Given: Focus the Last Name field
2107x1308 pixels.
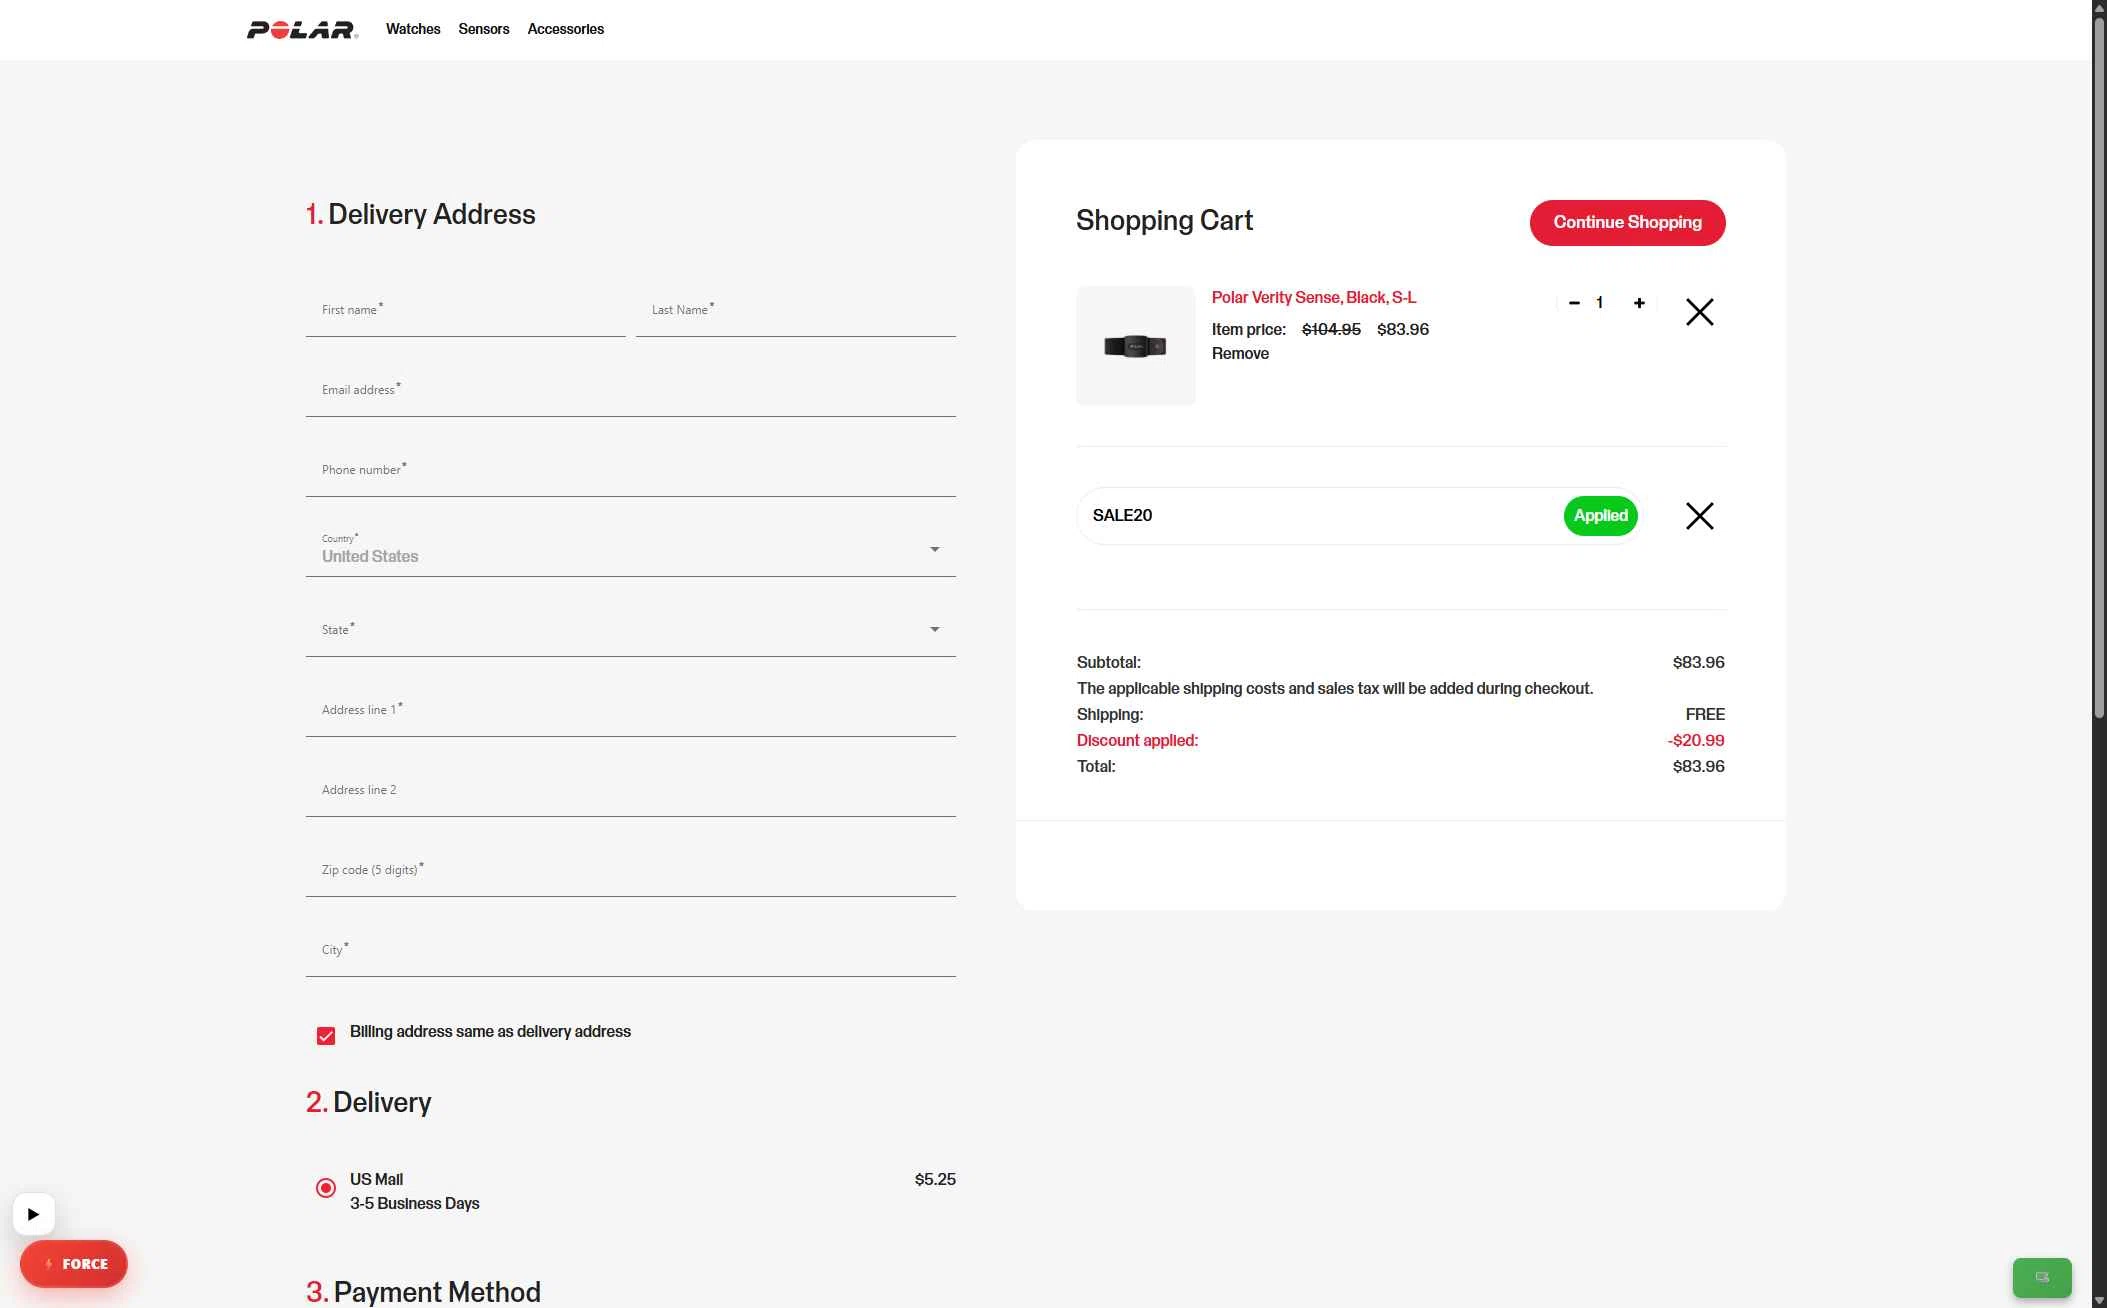Looking at the screenshot, I should pos(796,311).
